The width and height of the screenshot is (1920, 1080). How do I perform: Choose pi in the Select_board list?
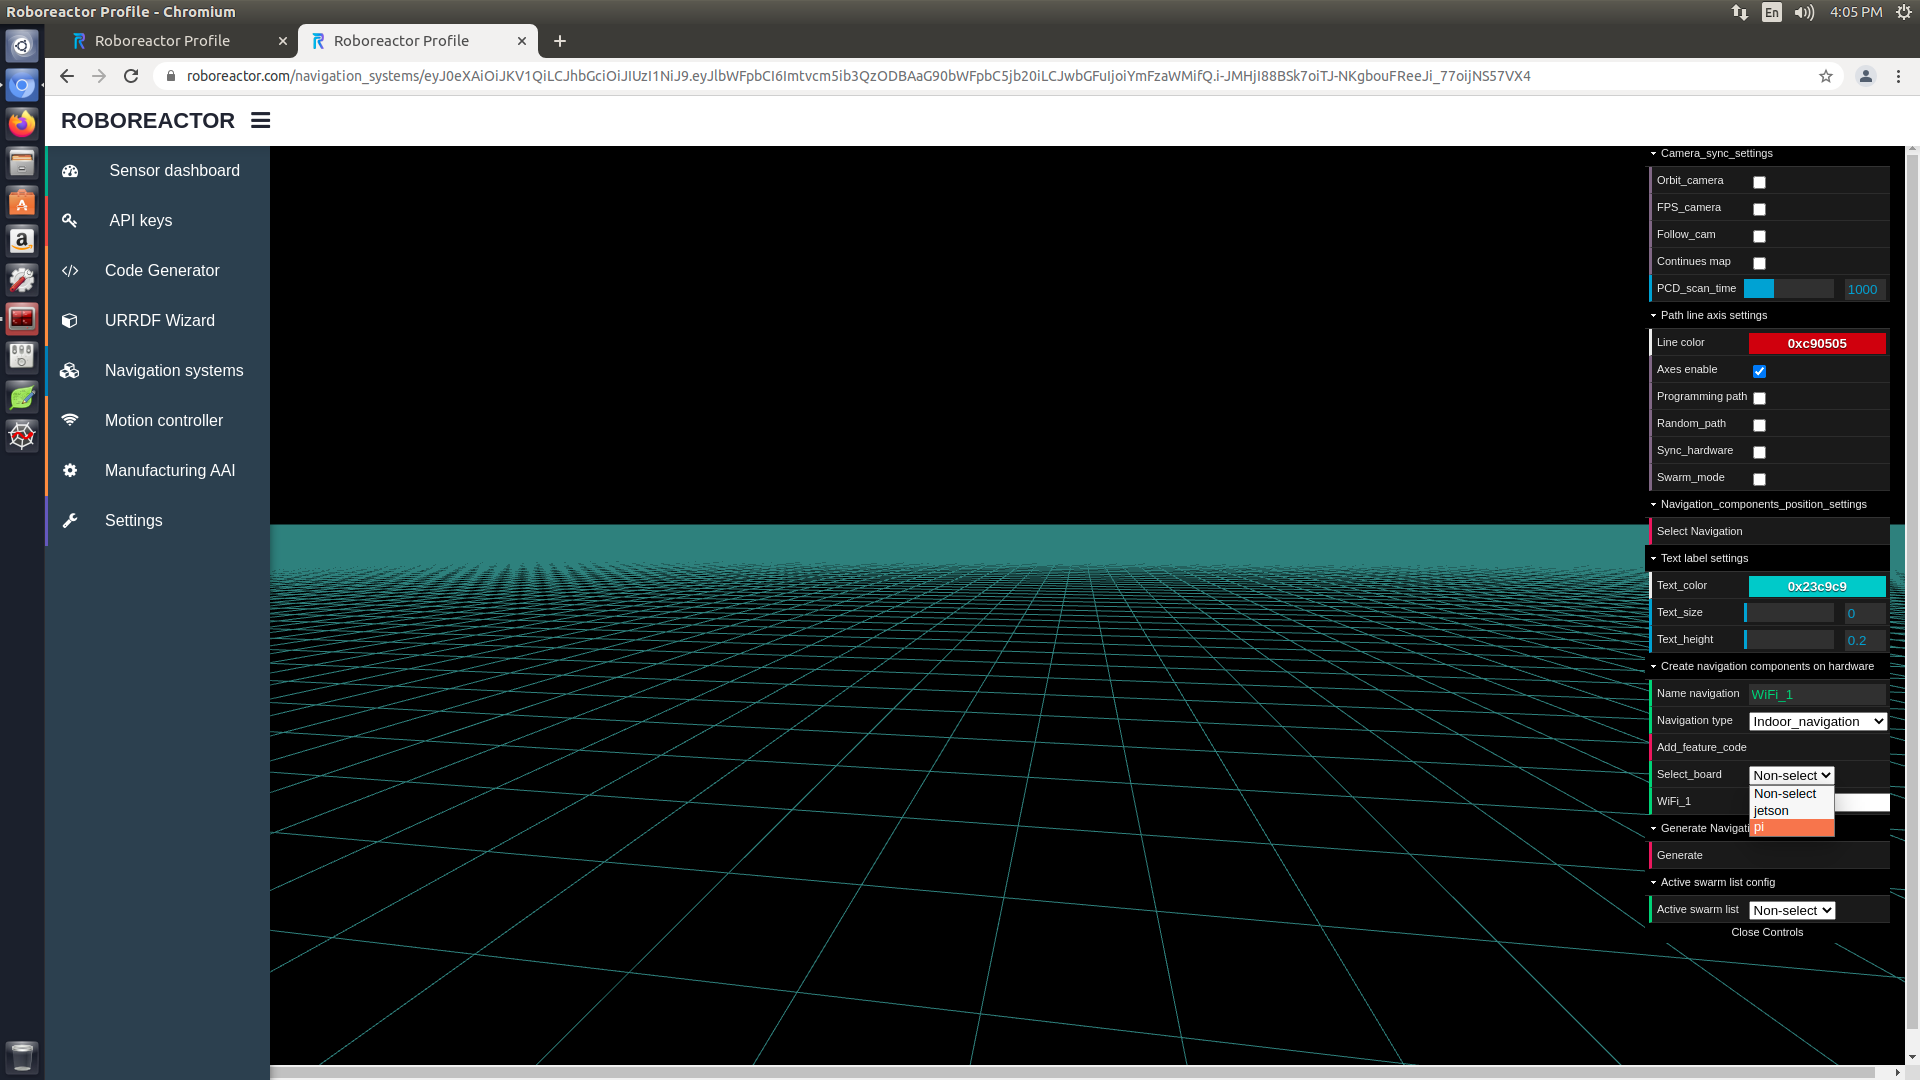coord(1791,828)
